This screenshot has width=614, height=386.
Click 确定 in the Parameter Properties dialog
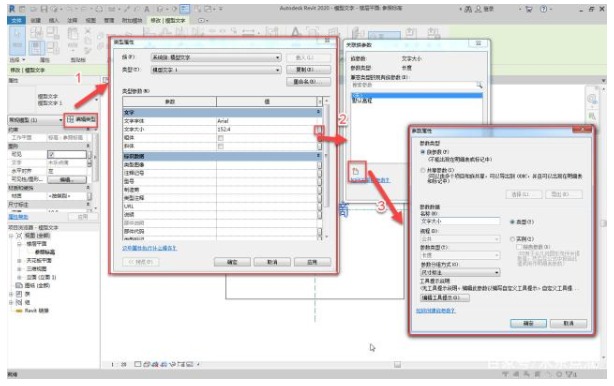(528, 323)
